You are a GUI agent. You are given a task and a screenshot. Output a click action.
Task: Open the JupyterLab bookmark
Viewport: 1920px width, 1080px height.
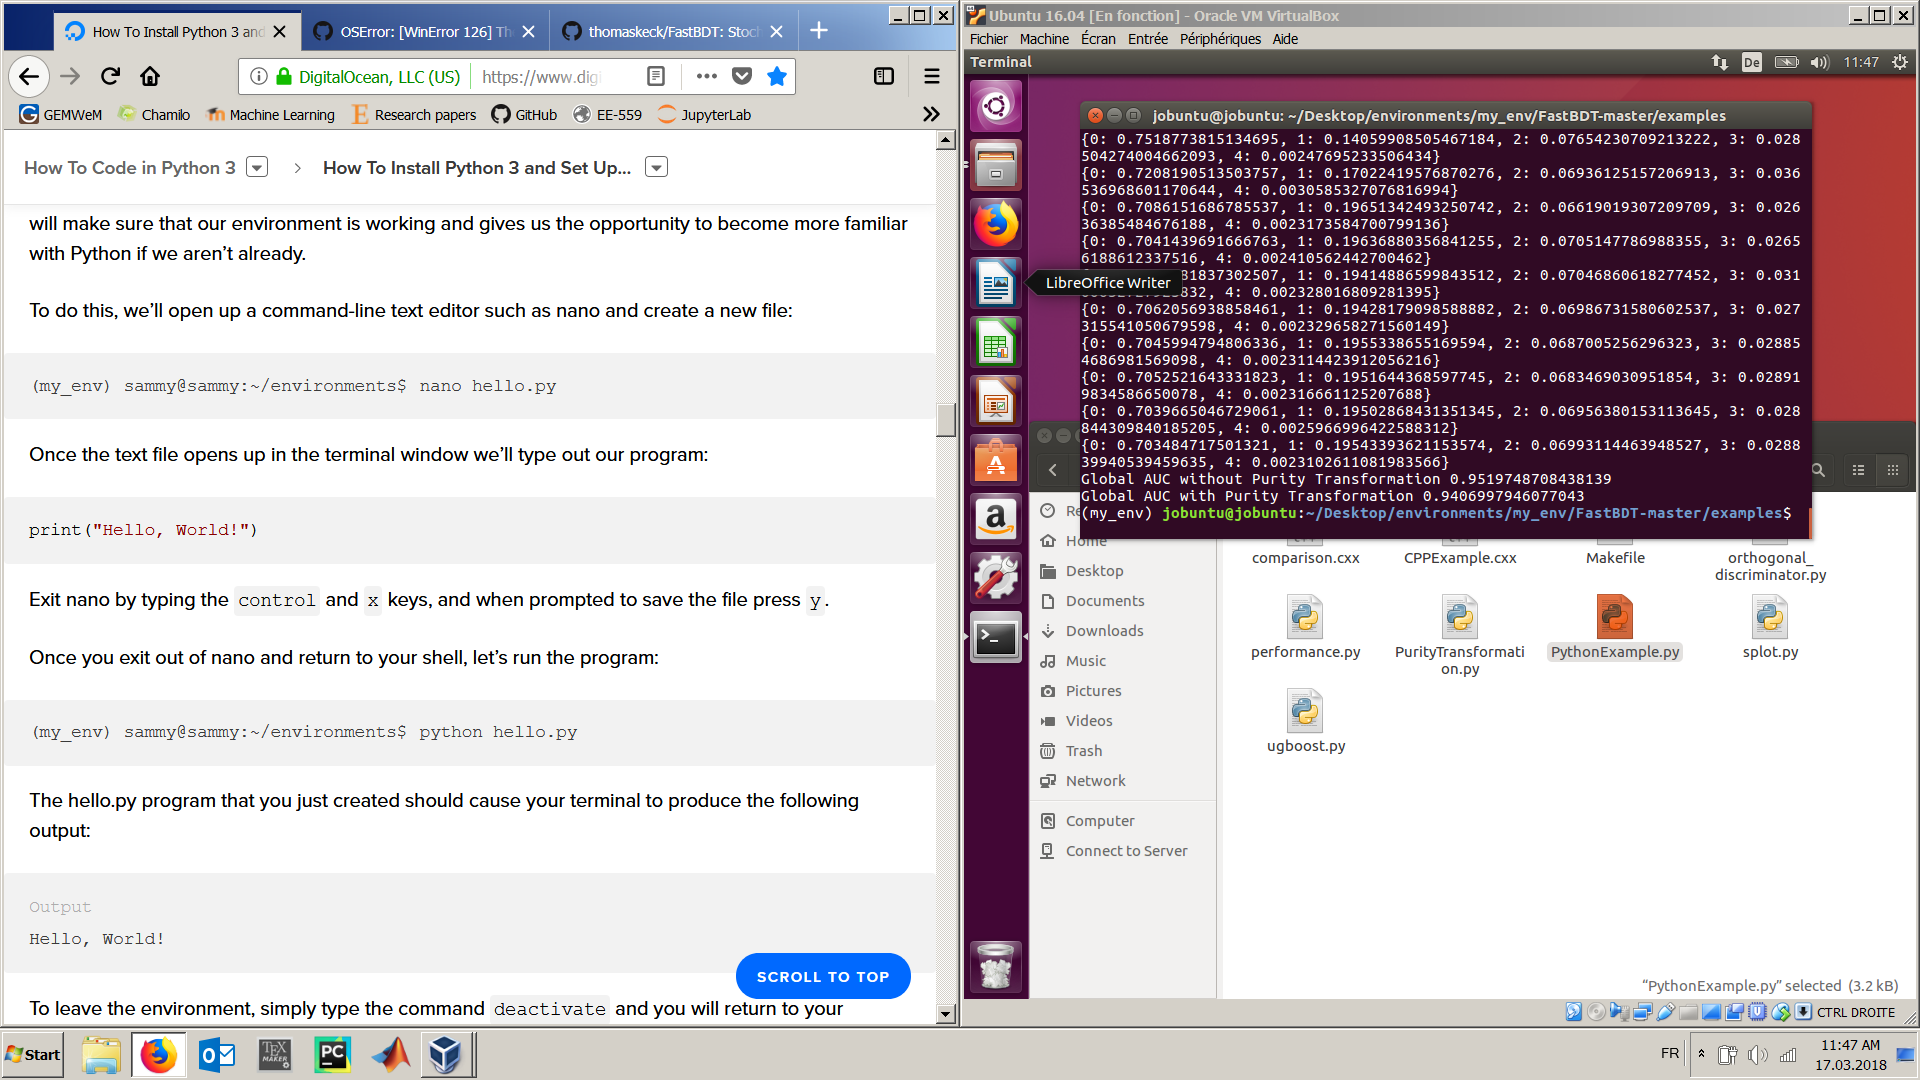(704, 114)
